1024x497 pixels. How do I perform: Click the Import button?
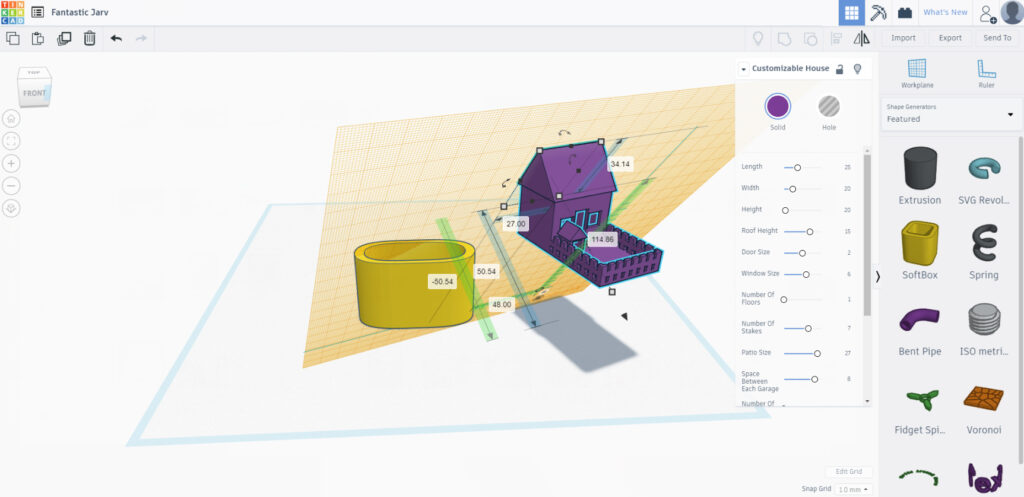pyautogui.click(x=903, y=38)
